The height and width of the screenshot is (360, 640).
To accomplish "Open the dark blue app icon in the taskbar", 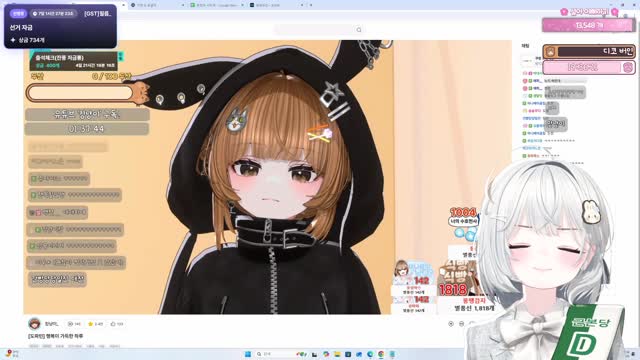I will tap(348, 354).
